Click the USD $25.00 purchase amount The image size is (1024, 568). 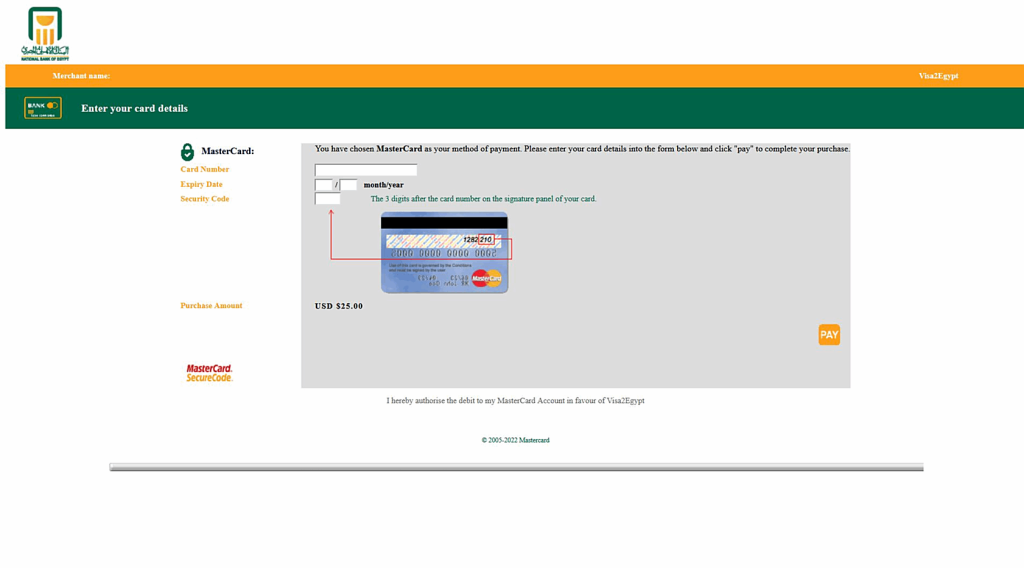tap(339, 306)
